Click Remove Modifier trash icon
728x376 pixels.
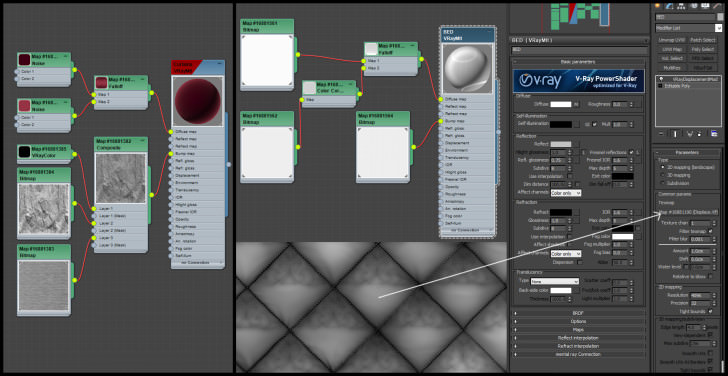click(698, 134)
